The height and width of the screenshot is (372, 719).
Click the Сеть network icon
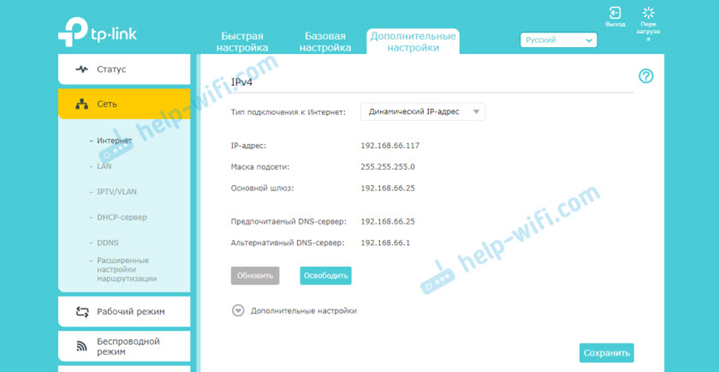pyautogui.click(x=82, y=104)
